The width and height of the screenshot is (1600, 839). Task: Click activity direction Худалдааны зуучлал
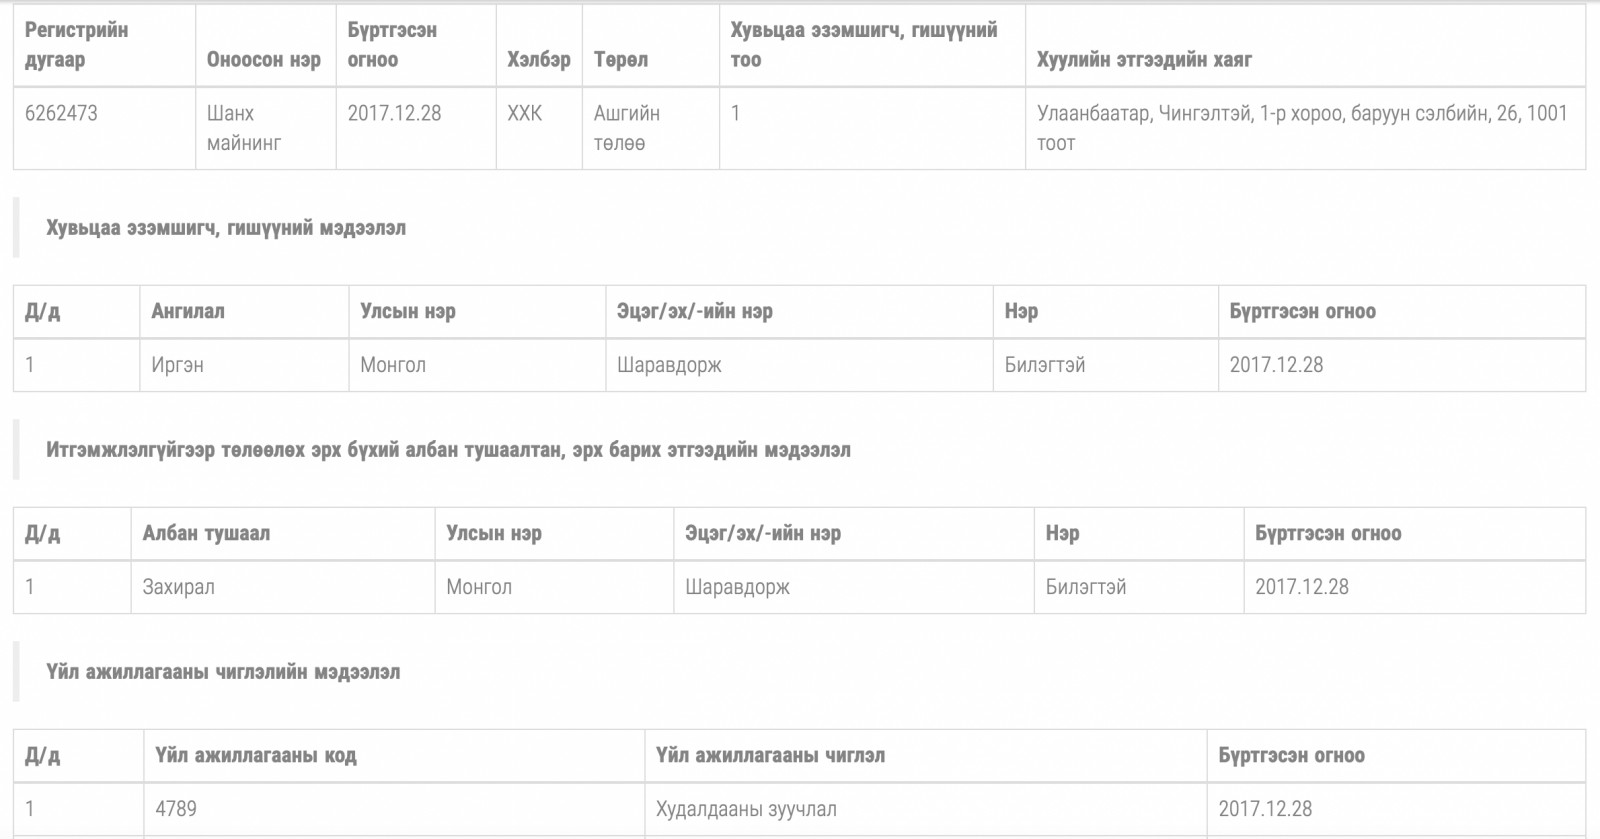pyautogui.click(x=746, y=809)
